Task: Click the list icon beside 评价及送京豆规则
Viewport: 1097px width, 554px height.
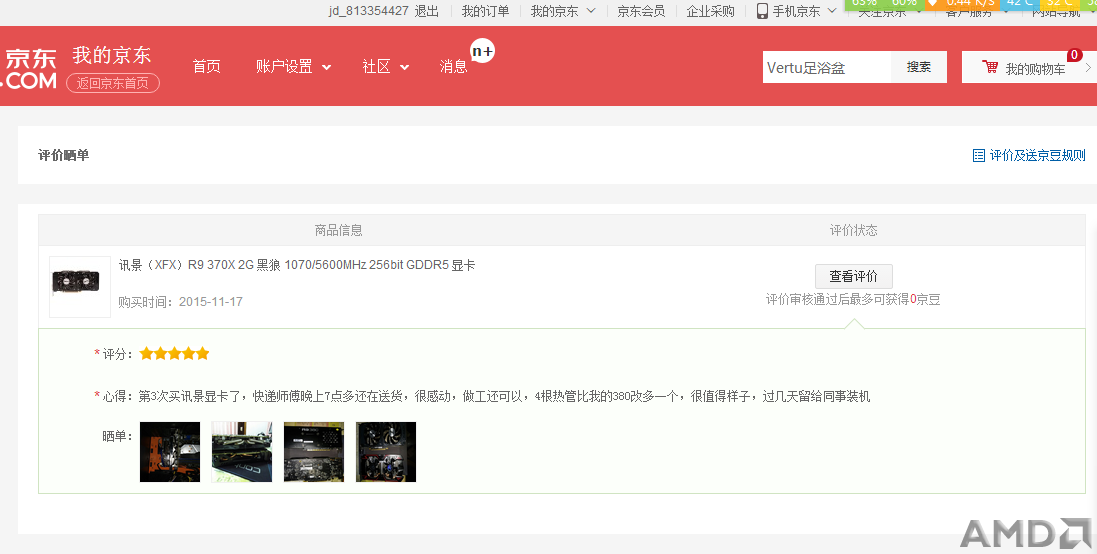Action: point(979,155)
